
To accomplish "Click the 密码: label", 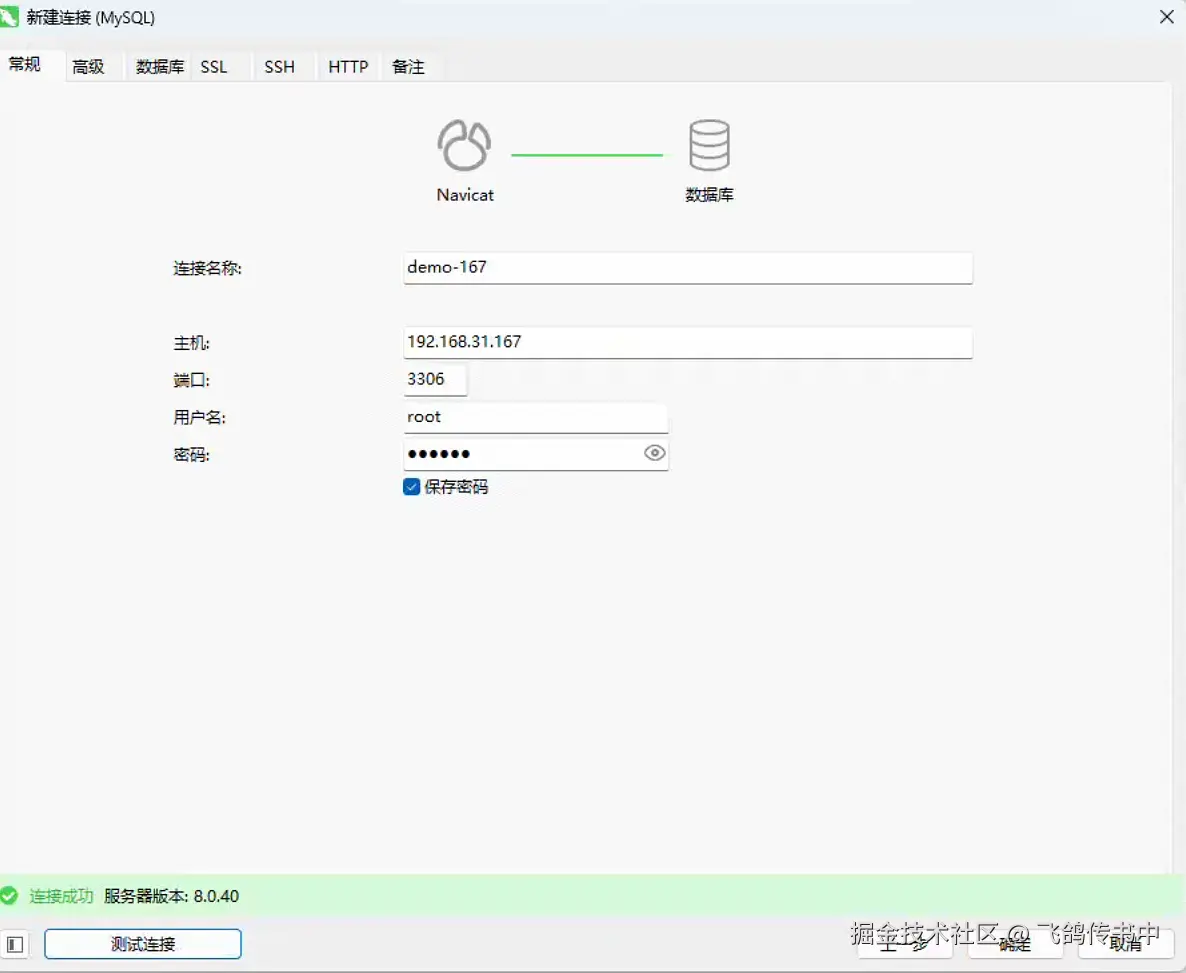I will point(191,454).
